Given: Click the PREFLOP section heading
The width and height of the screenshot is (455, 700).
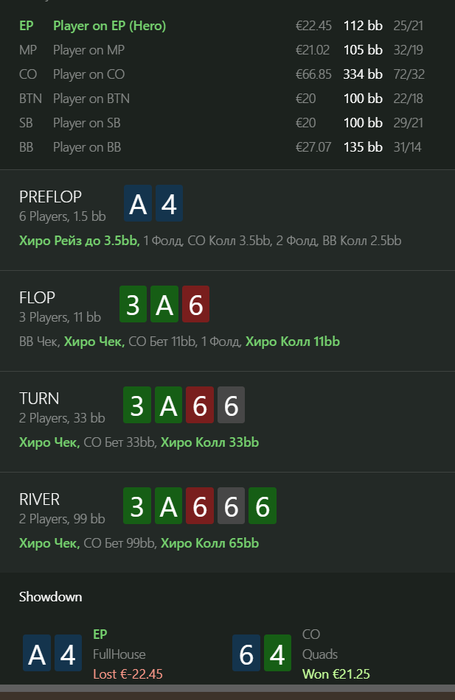Looking at the screenshot, I should [x=50, y=197].
